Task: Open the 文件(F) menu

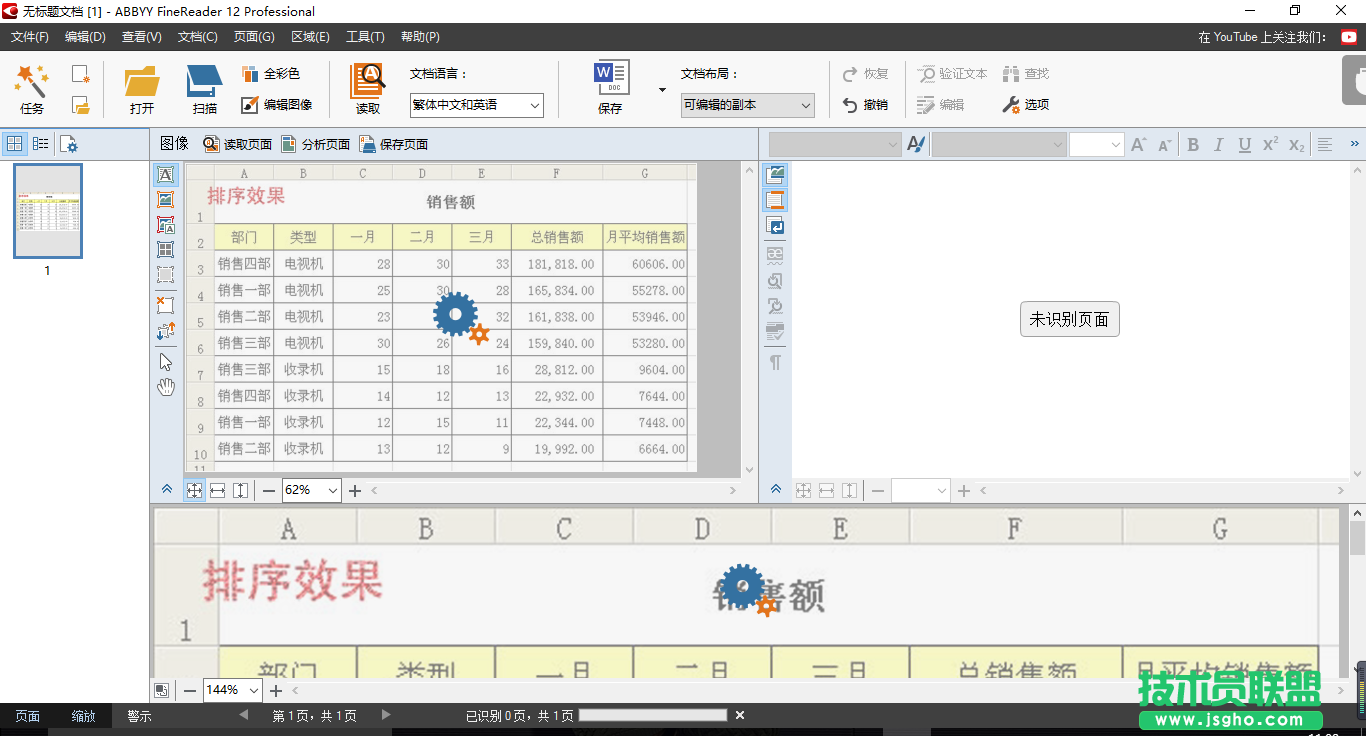Action: [30, 37]
